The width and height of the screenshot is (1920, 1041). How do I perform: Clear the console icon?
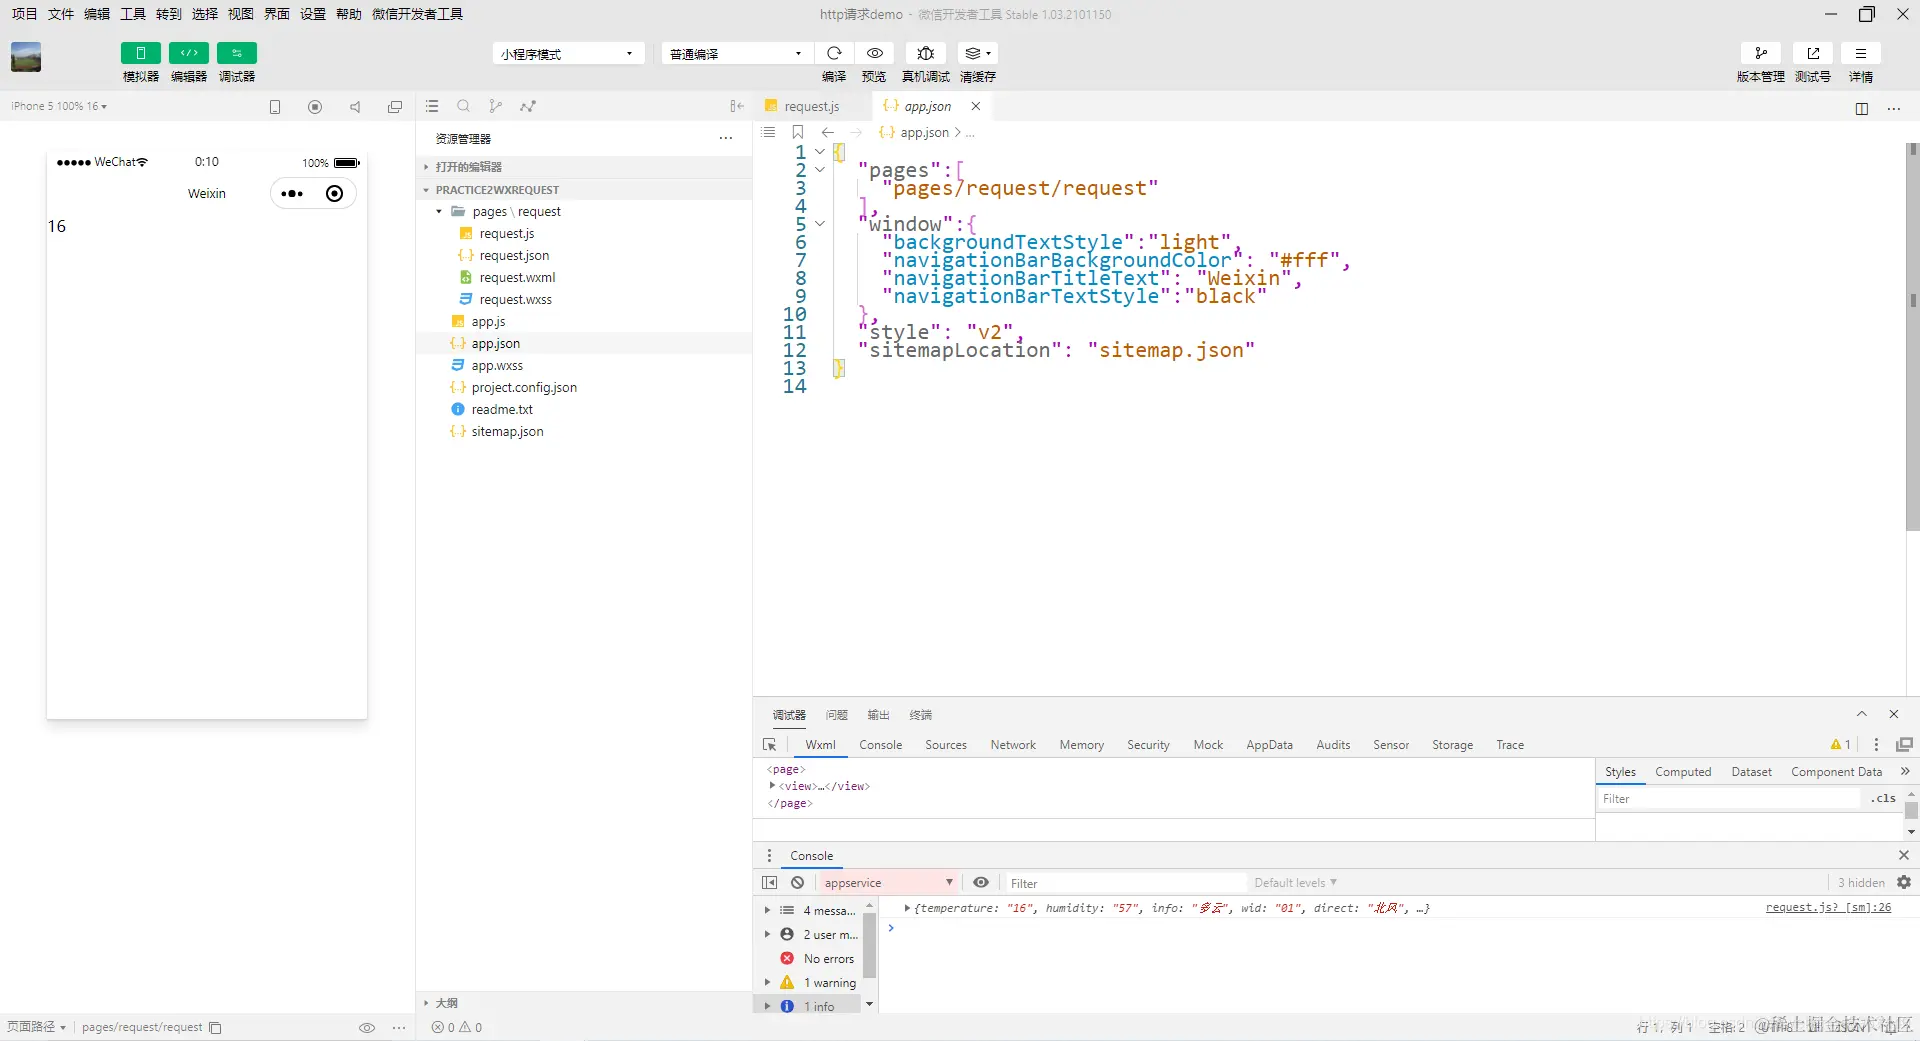797,883
